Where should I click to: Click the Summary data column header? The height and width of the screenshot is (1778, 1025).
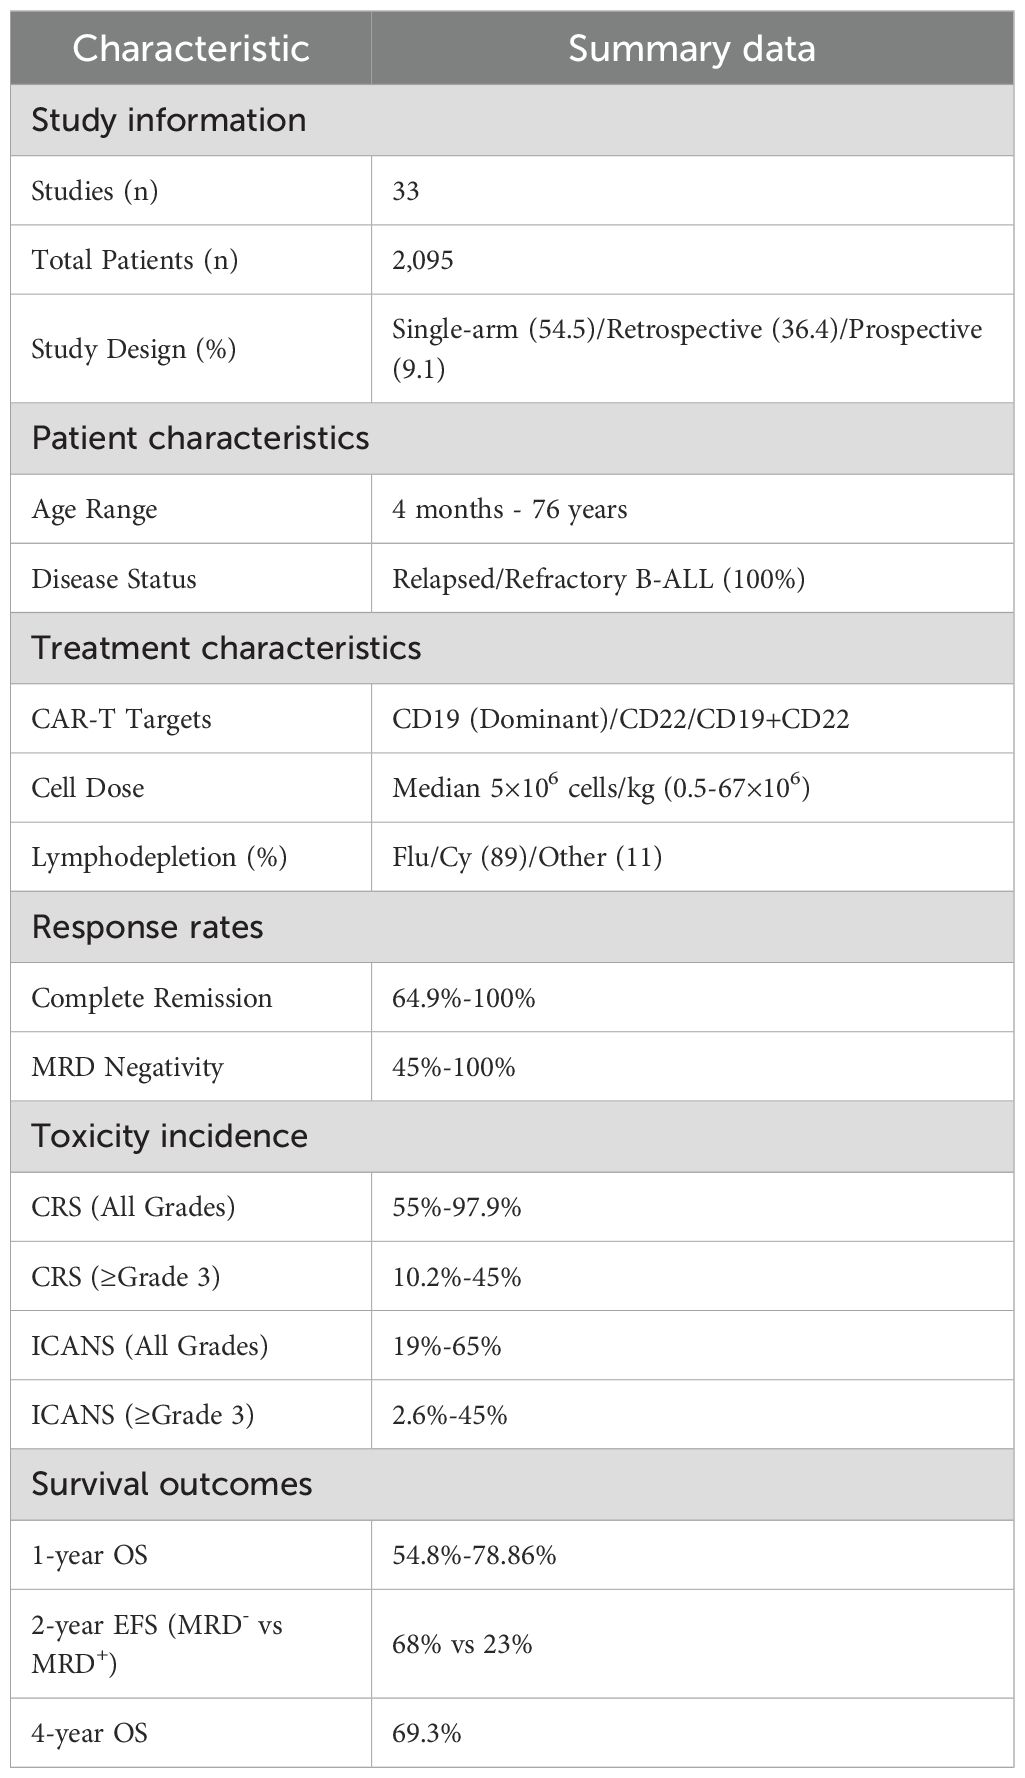(x=692, y=48)
